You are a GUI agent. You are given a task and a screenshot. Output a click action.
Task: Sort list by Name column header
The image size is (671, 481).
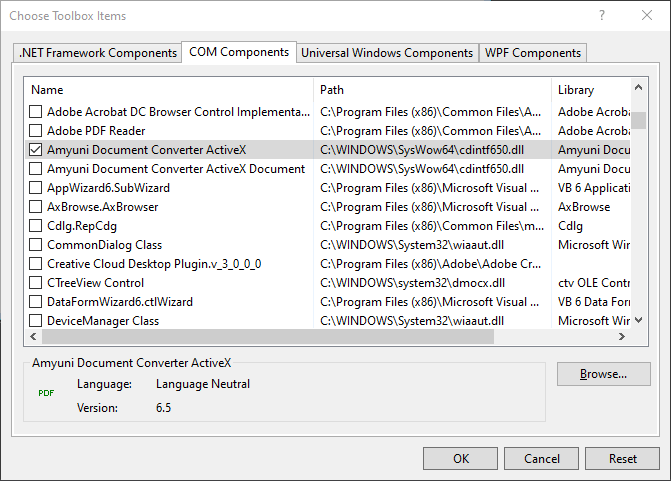click(169, 90)
